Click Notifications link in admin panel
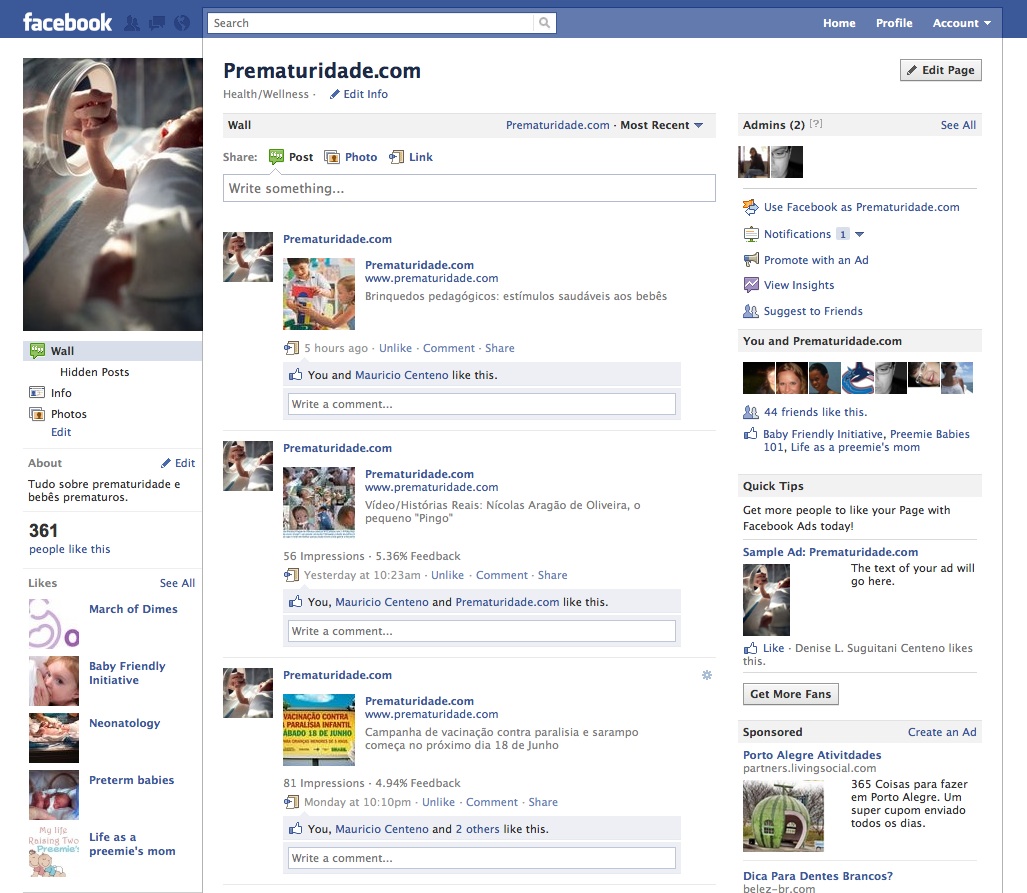 [x=797, y=234]
